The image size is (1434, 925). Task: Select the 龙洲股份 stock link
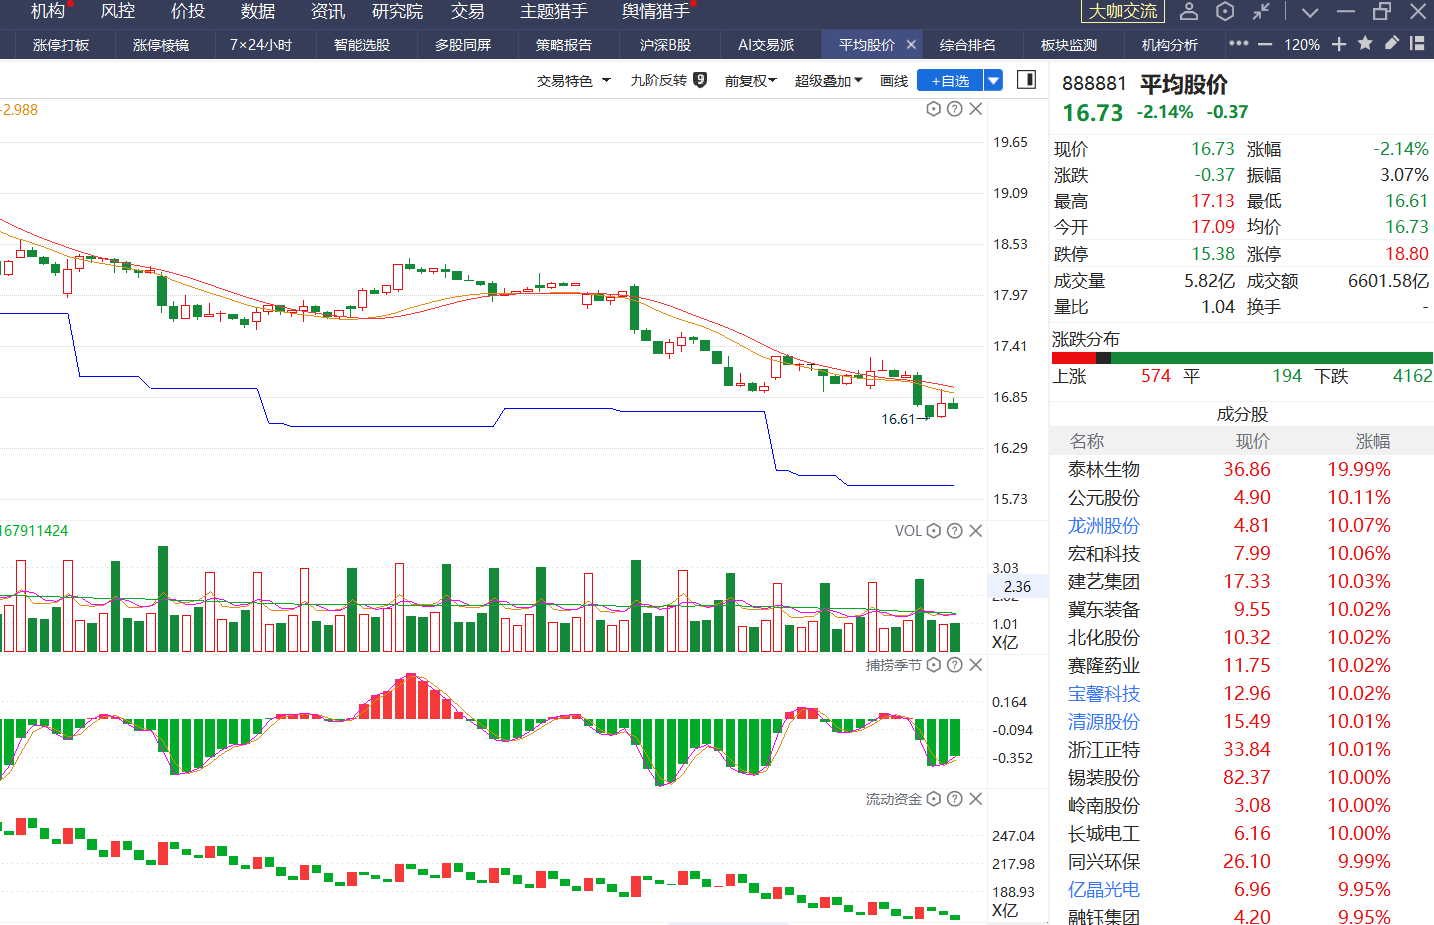click(1104, 525)
